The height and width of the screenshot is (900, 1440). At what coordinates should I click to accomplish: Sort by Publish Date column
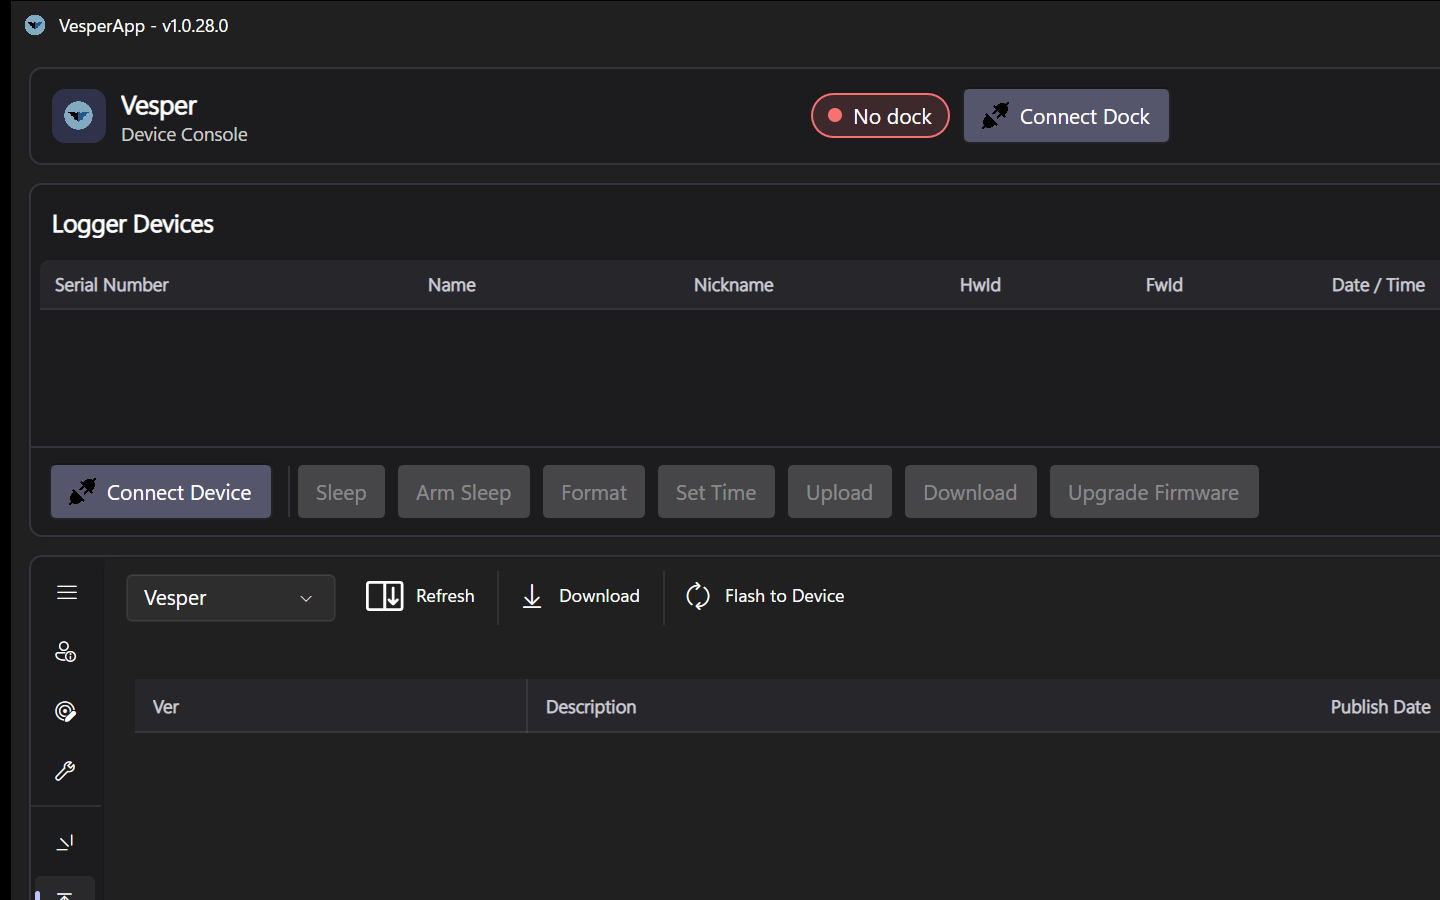(x=1380, y=707)
